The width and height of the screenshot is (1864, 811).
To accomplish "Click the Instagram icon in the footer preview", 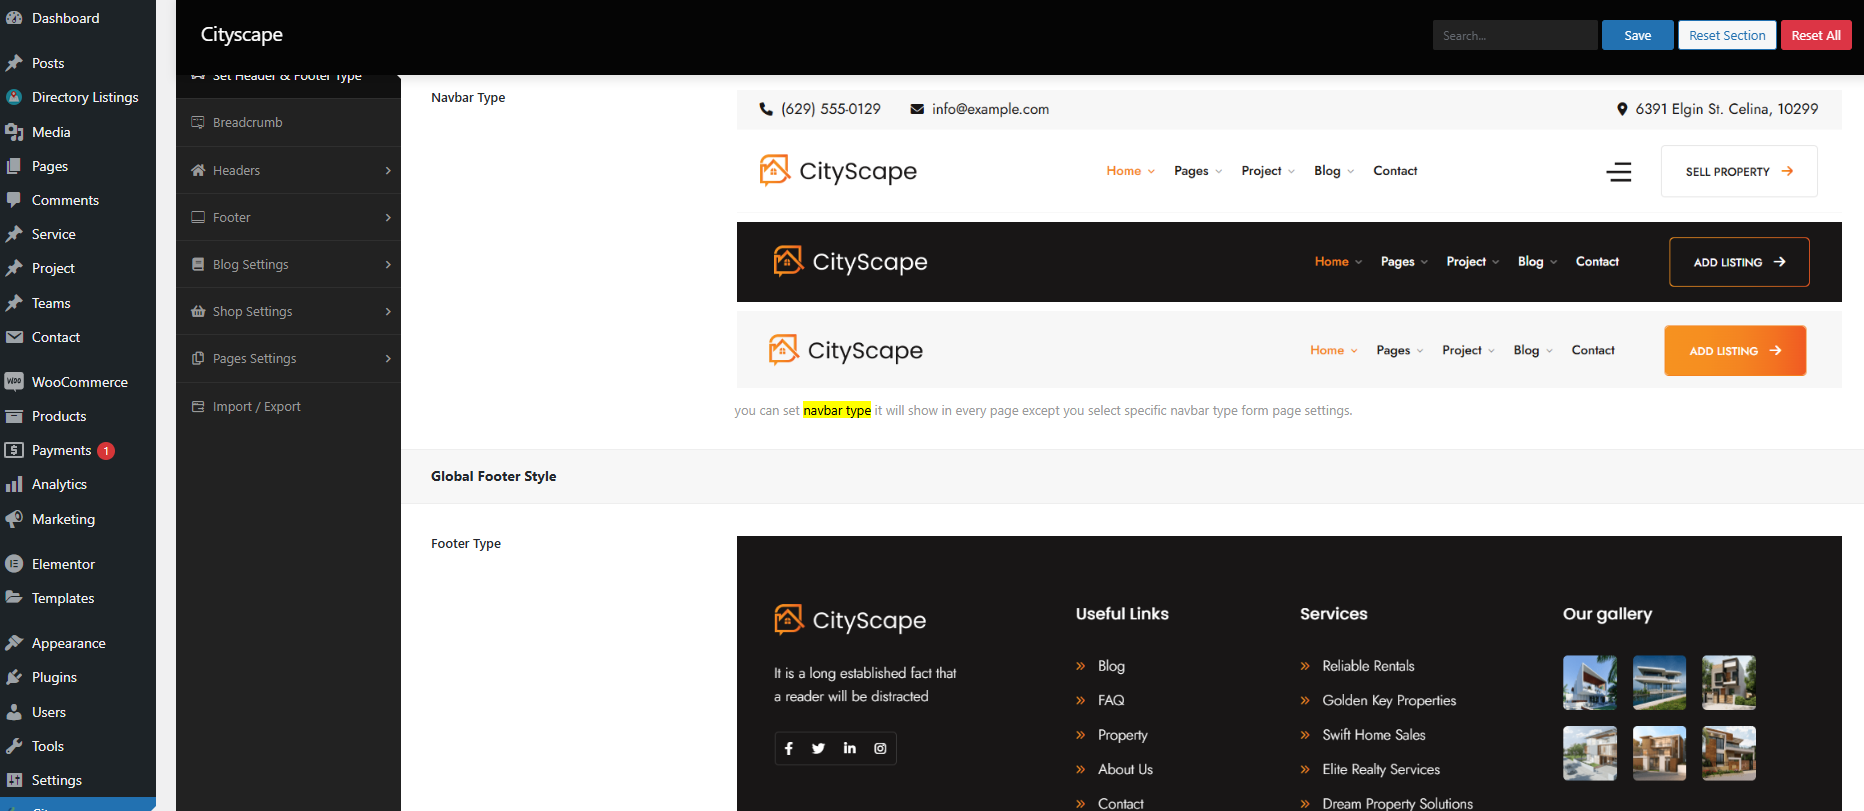I will pyautogui.click(x=880, y=748).
